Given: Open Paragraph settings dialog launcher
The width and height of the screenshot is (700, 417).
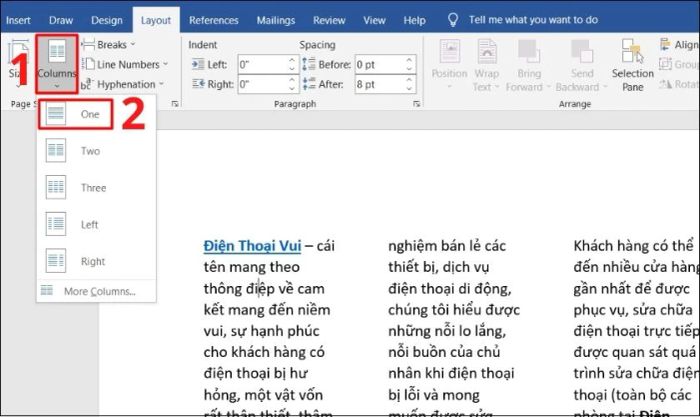Looking at the screenshot, I should 416,104.
